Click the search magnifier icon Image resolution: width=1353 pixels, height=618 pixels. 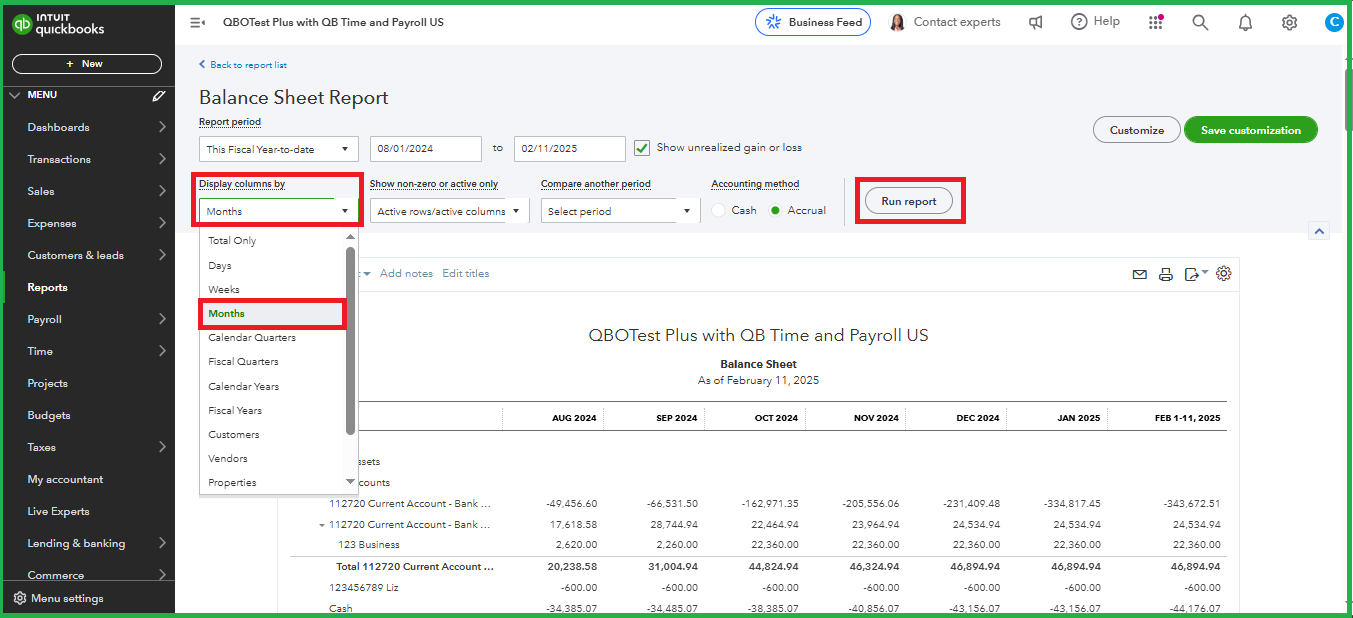point(1200,22)
